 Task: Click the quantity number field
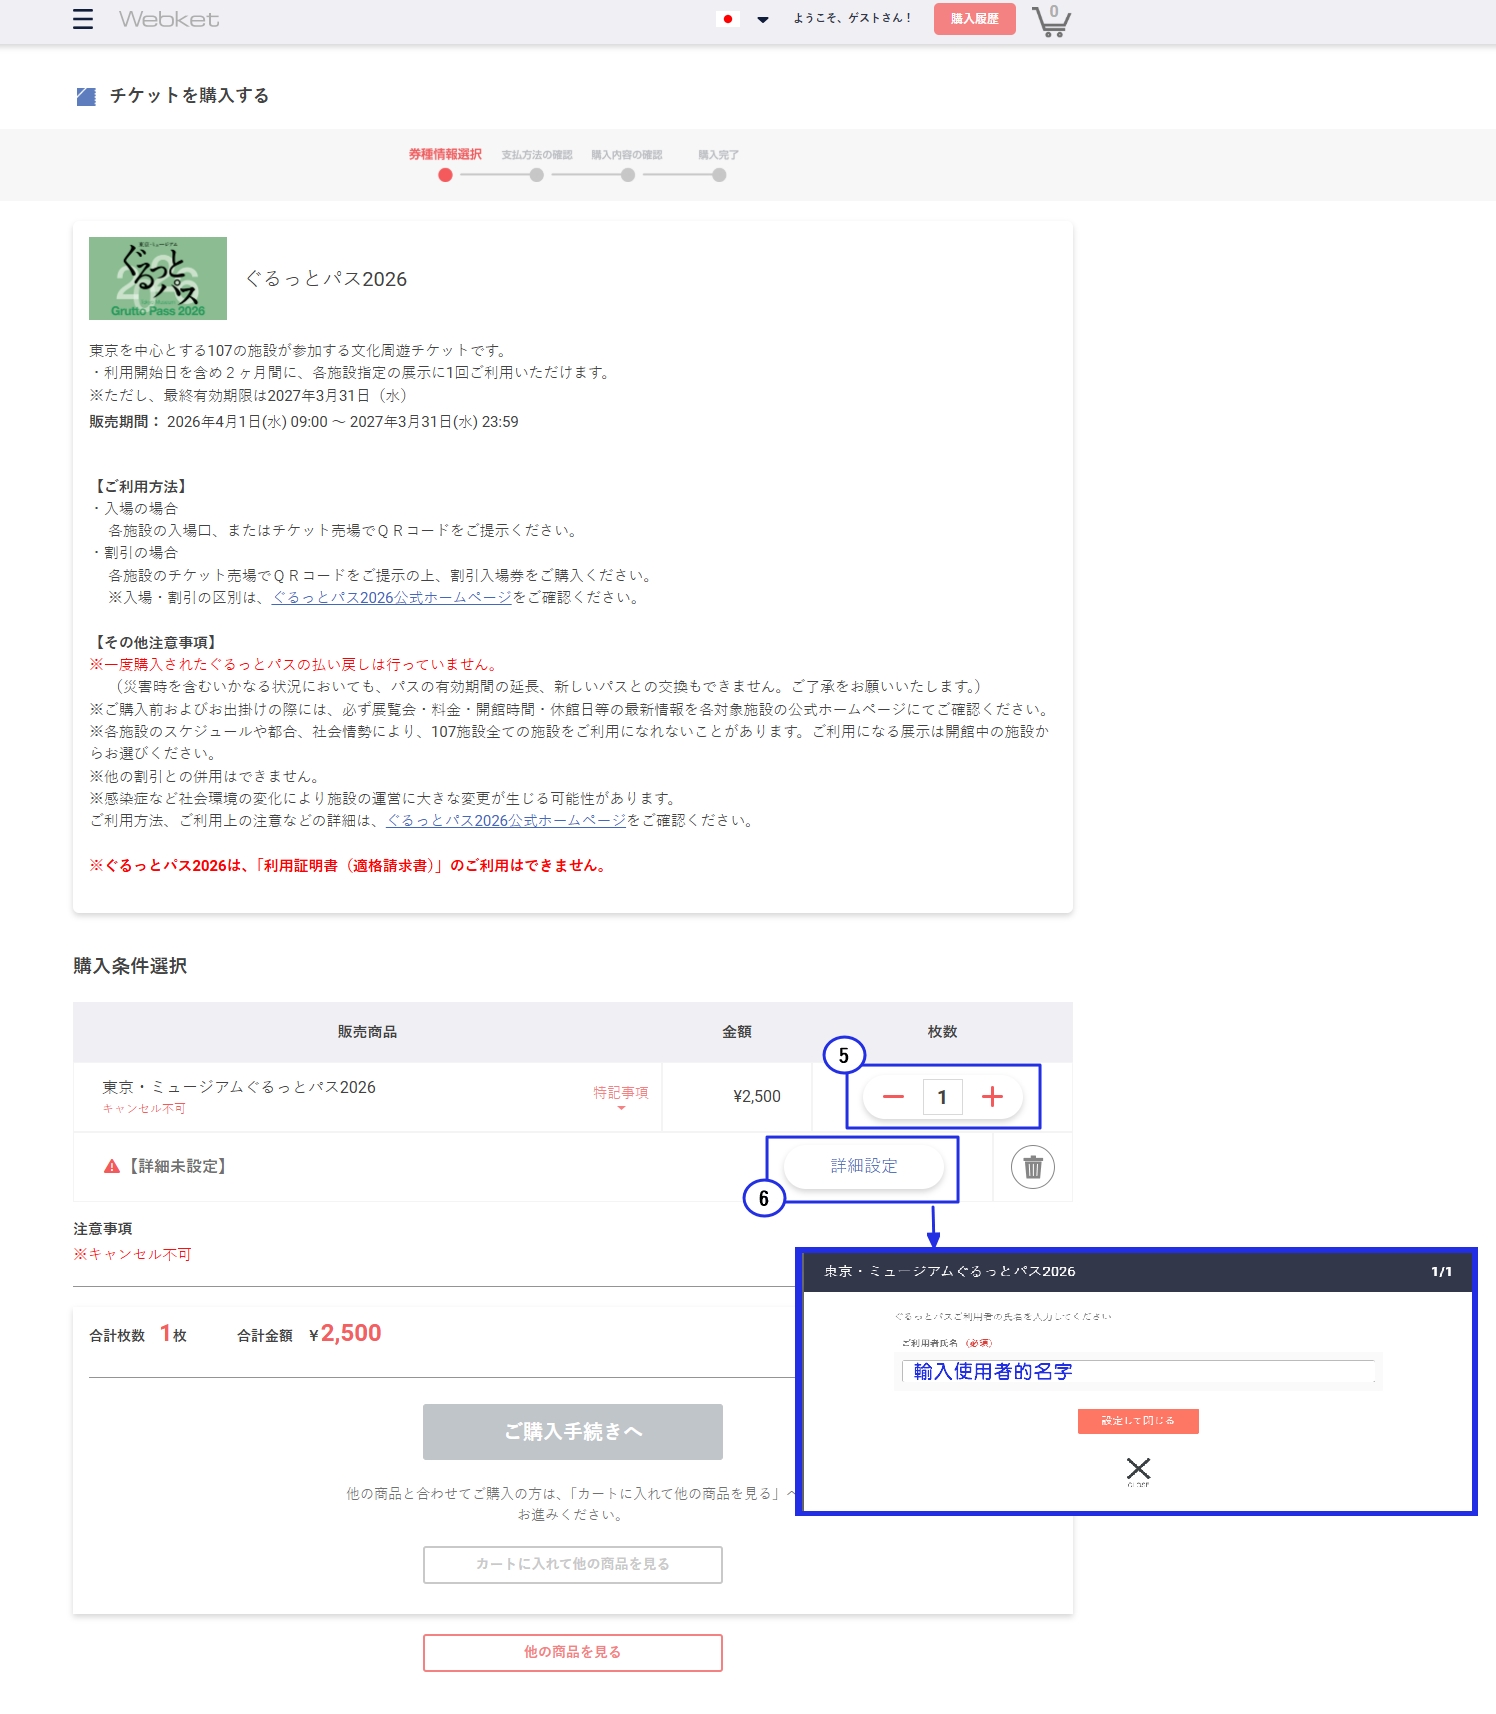942,1097
